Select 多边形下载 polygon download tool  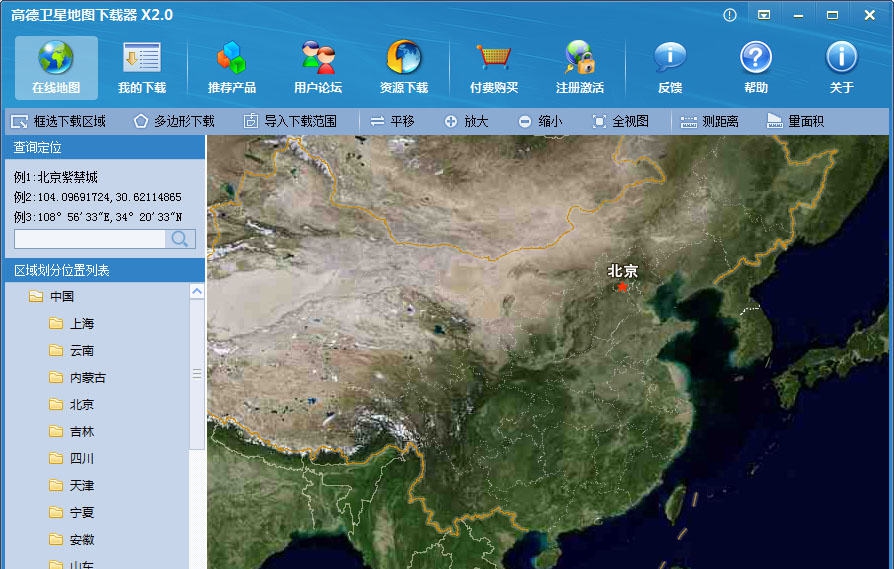pyautogui.click(x=174, y=121)
